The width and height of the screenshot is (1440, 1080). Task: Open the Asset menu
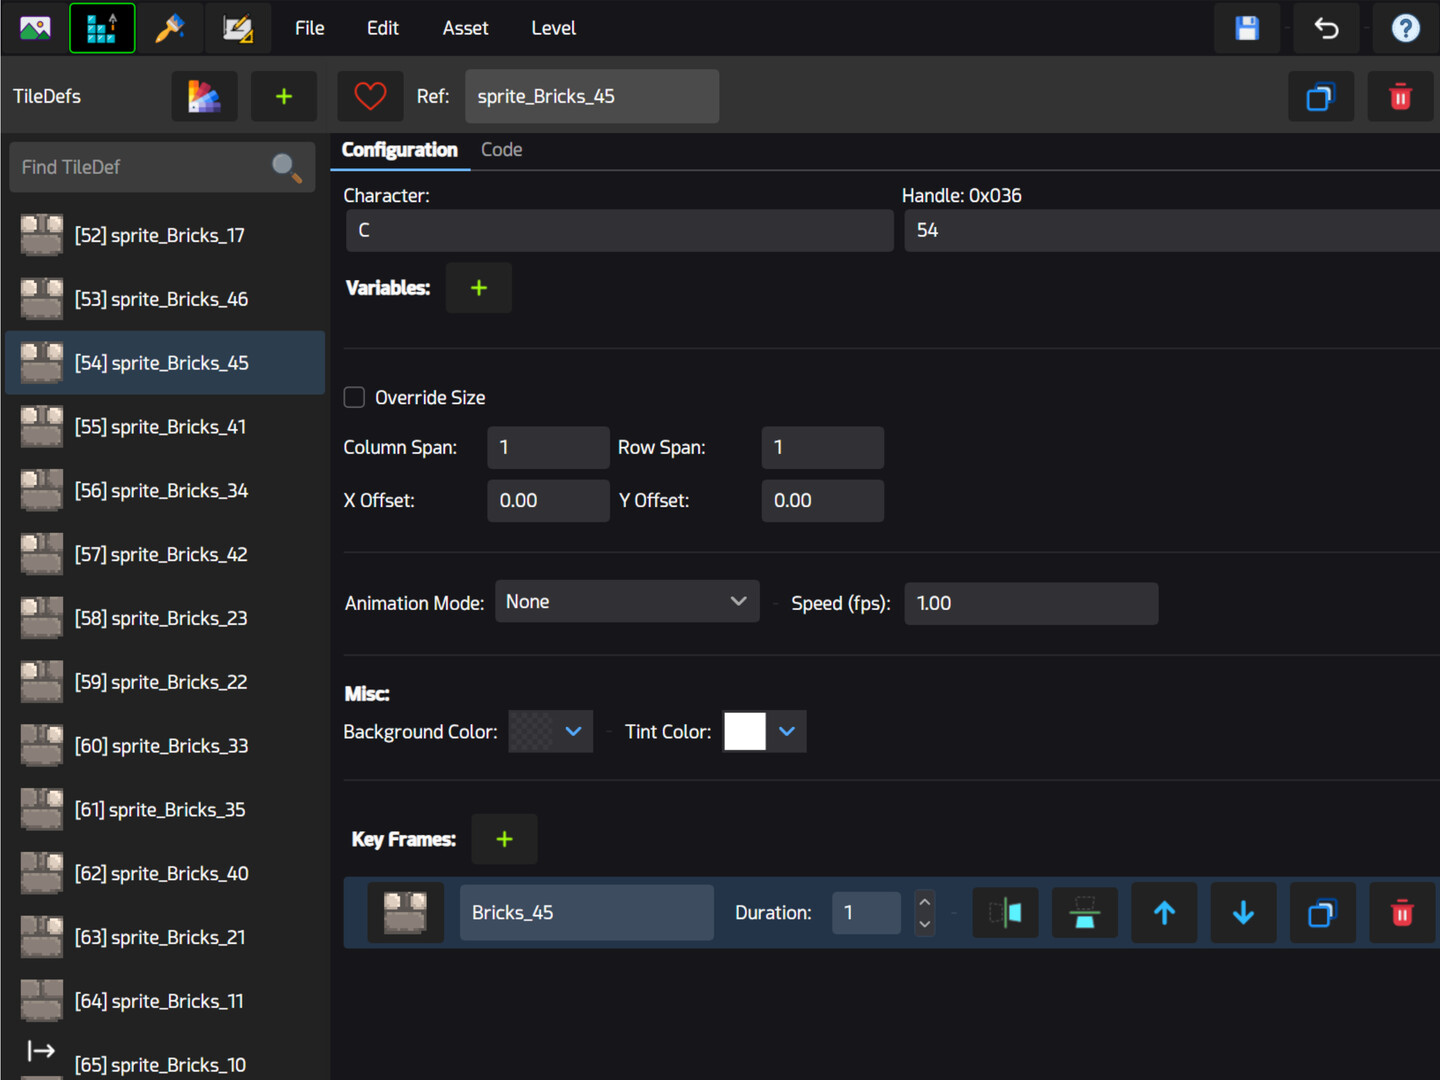(465, 28)
